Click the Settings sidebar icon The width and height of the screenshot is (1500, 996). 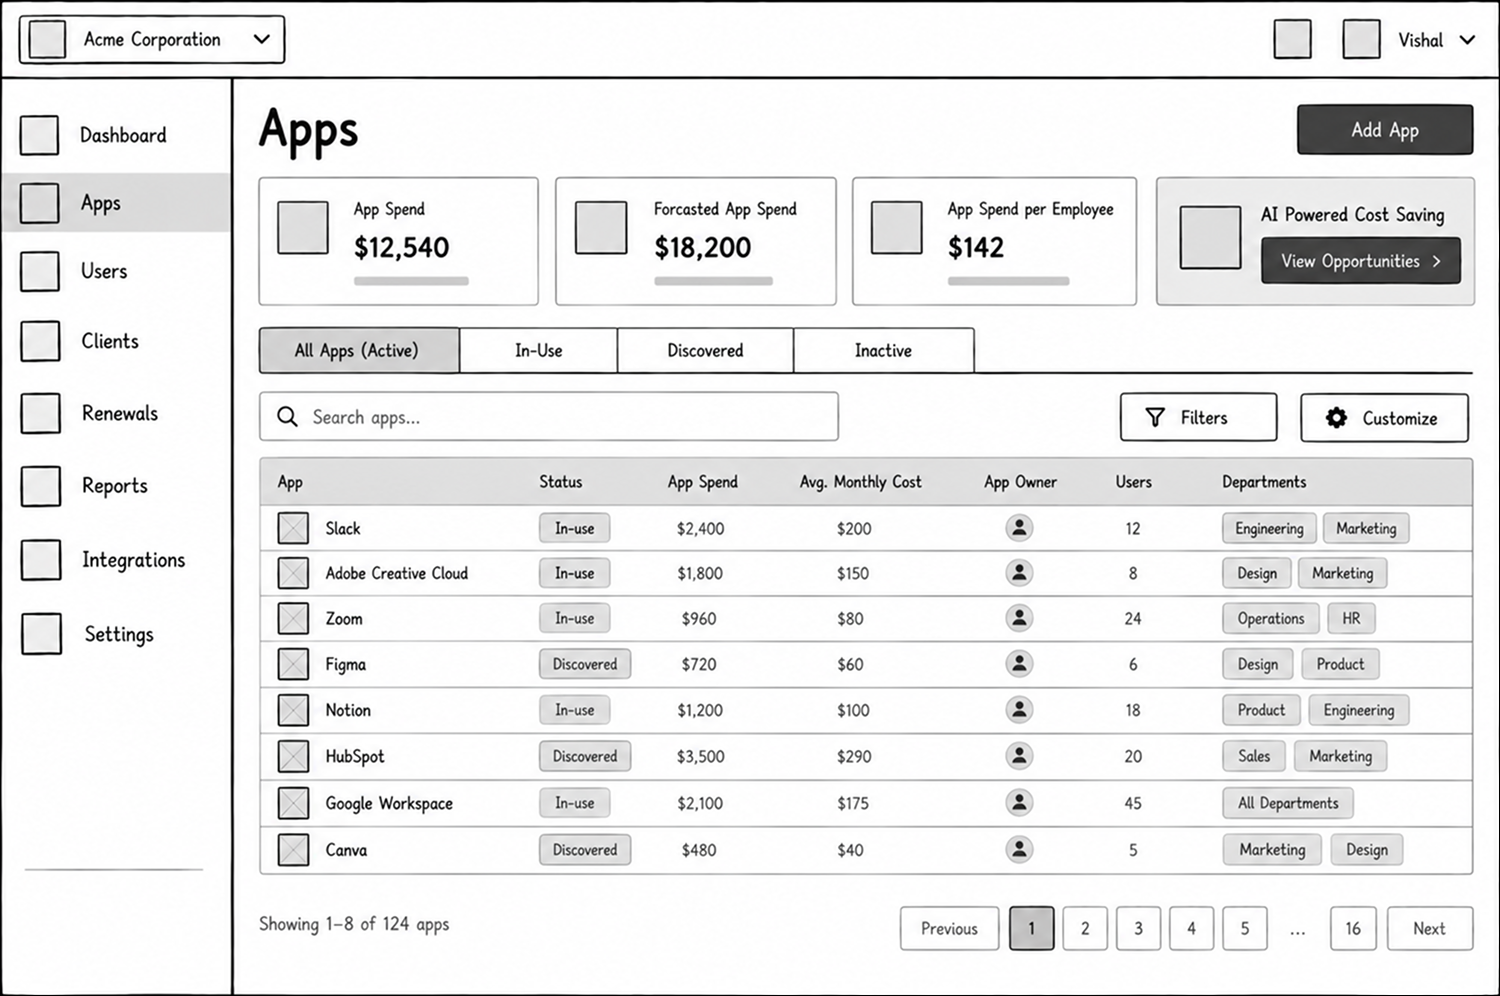[x=42, y=634]
